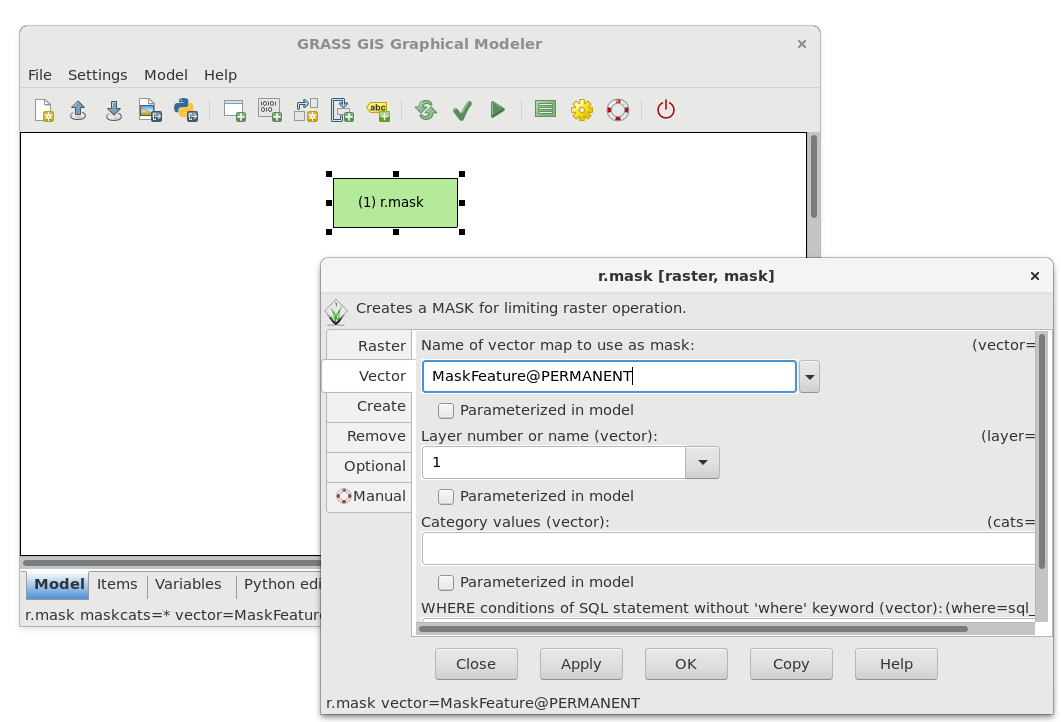
Task: Open the Python editor tab
Action: (x=281, y=585)
